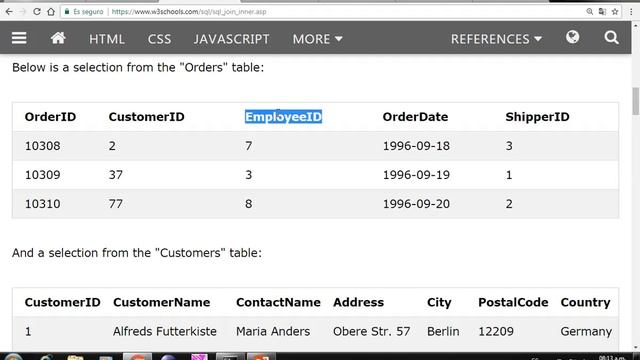
Task: Open browser home page button
Action: pyautogui.click(x=51, y=11)
